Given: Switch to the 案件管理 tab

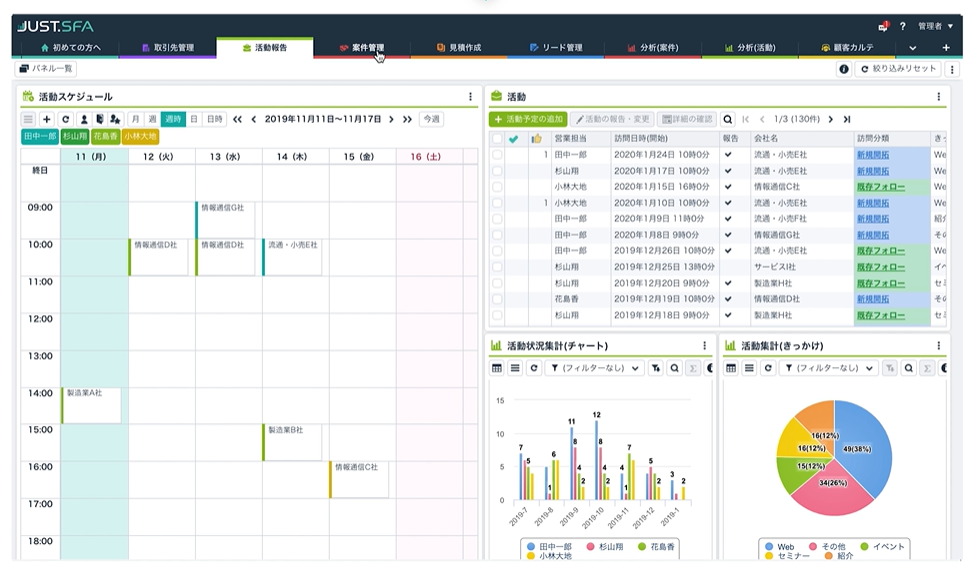Looking at the screenshot, I should click(362, 48).
